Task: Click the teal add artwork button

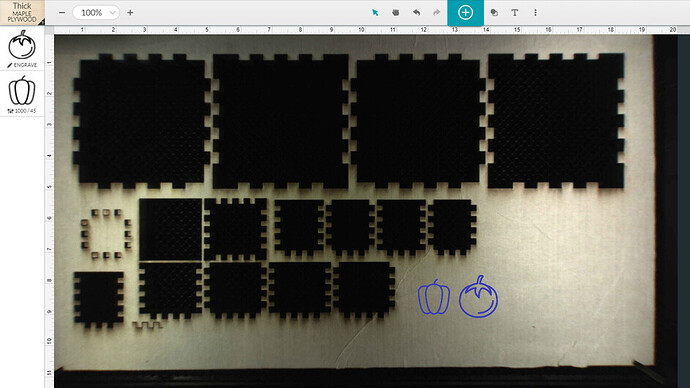Action: click(x=466, y=13)
